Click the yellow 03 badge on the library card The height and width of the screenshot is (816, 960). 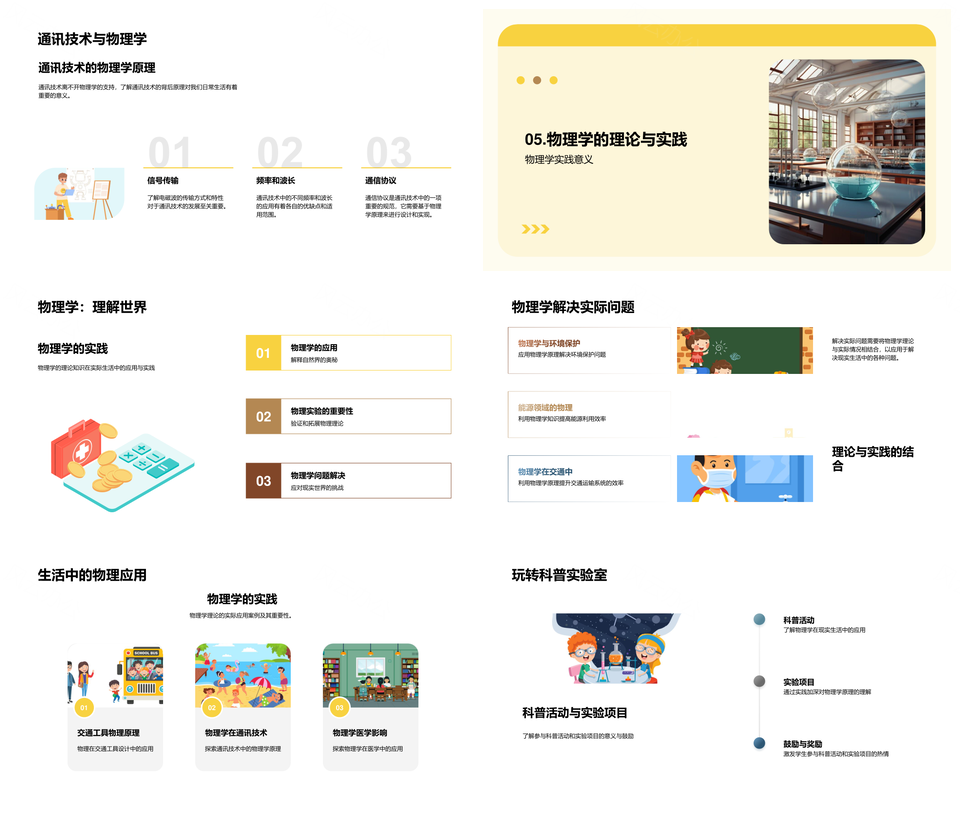[x=339, y=708]
